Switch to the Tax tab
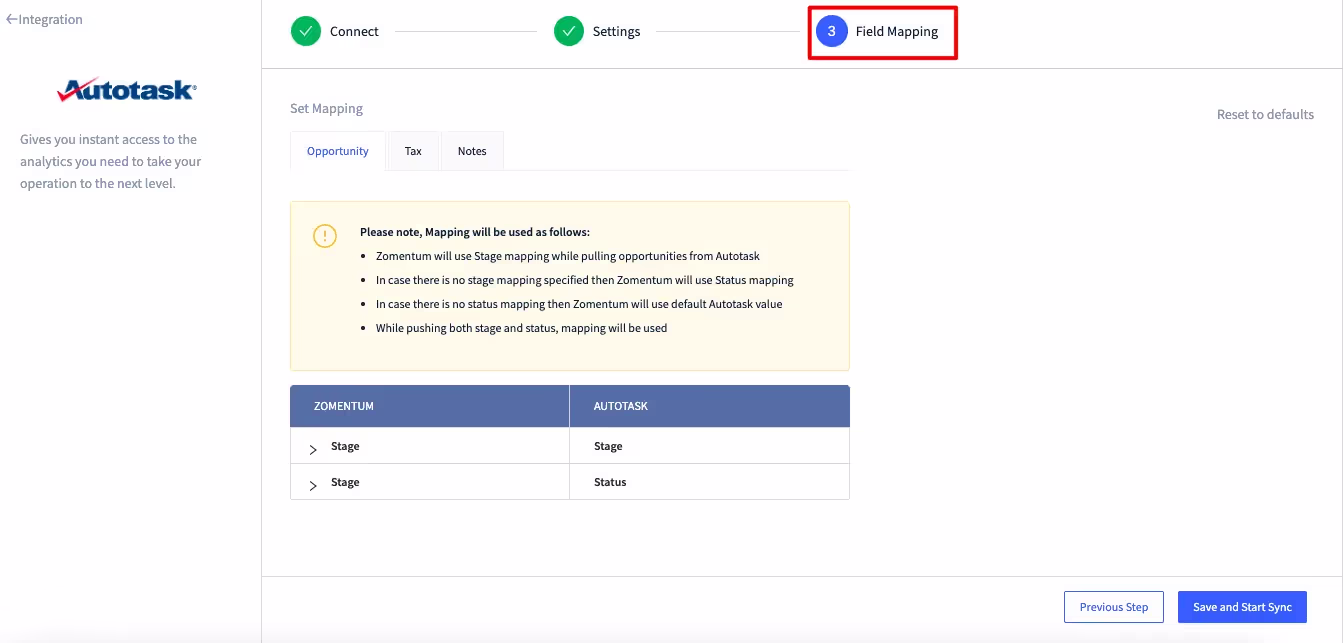This screenshot has height=643, width=1343. (413, 151)
